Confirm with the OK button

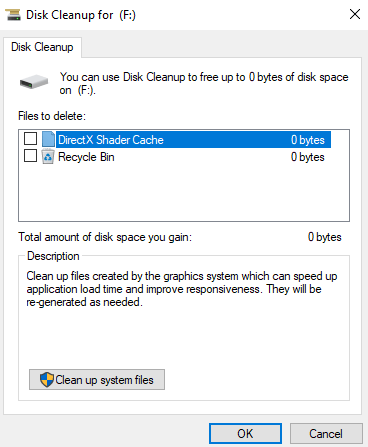pyautogui.click(x=245, y=434)
